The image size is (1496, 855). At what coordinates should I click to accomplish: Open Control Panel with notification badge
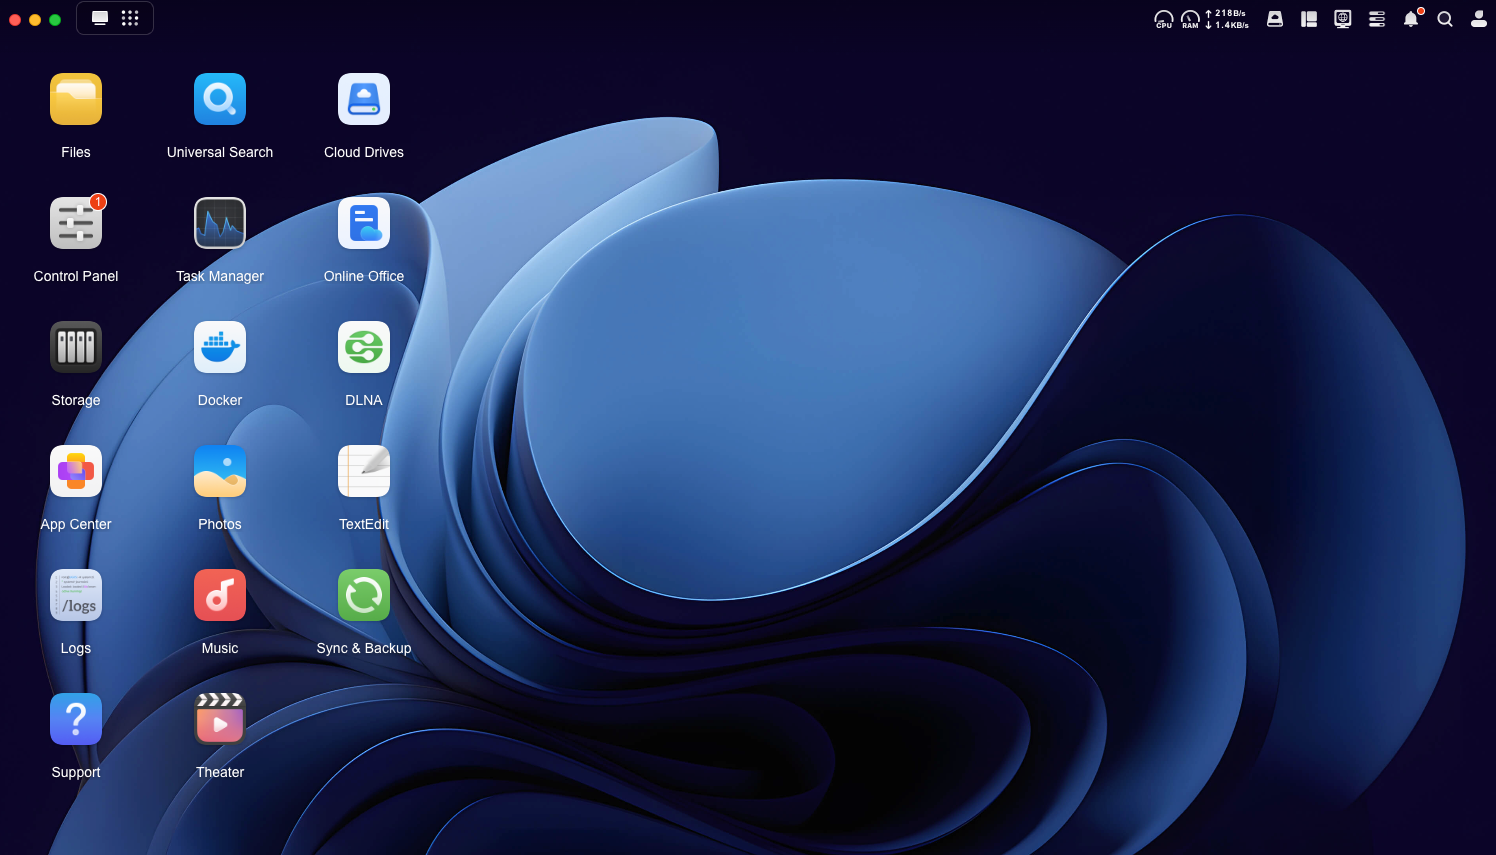click(x=76, y=224)
